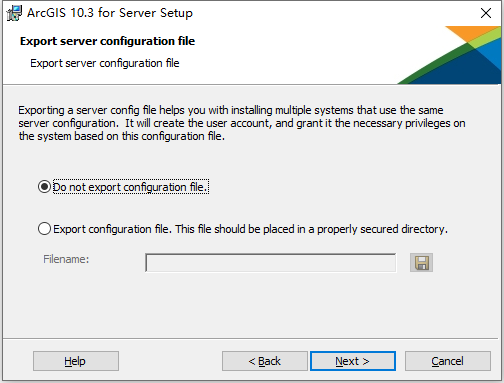Viewport: 504px width, 383px height.
Task: Click the non-bold 'Export server configuration file' subheading
Action: 105,63
